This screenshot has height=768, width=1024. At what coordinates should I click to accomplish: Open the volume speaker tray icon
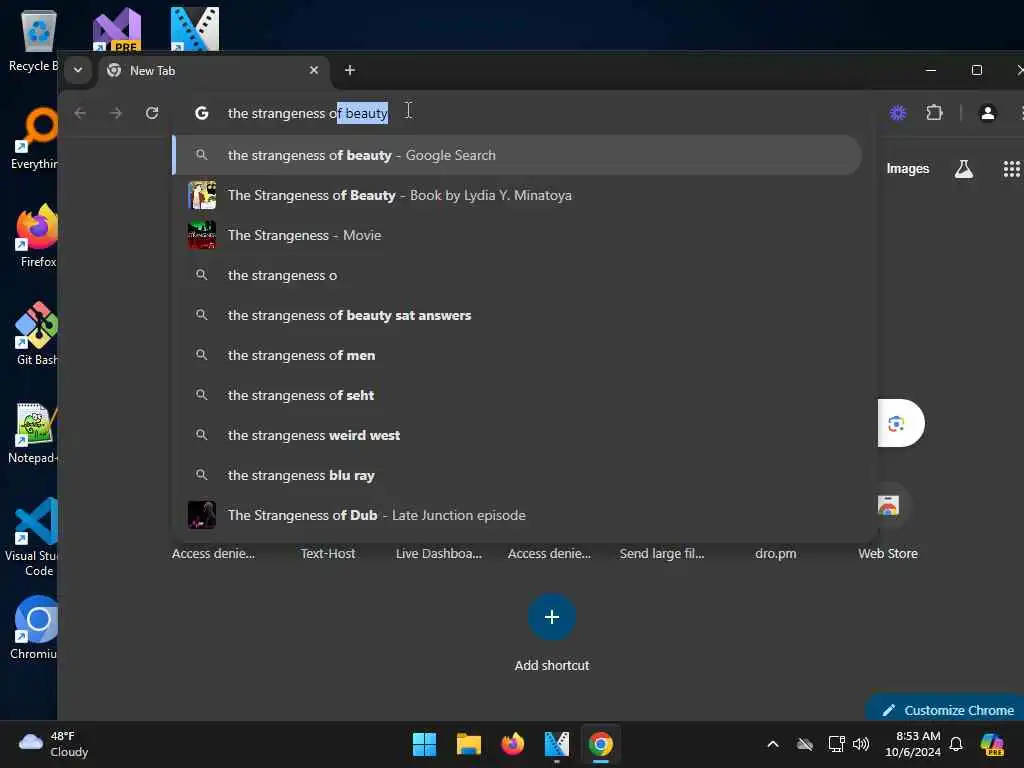click(x=861, y=744)
